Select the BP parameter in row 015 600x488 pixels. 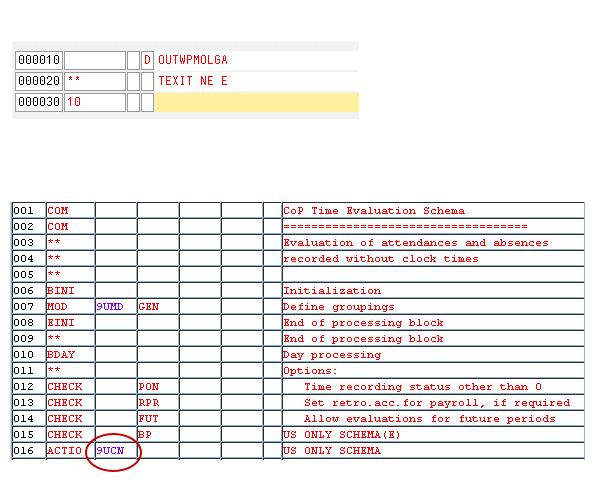(146, 435)
